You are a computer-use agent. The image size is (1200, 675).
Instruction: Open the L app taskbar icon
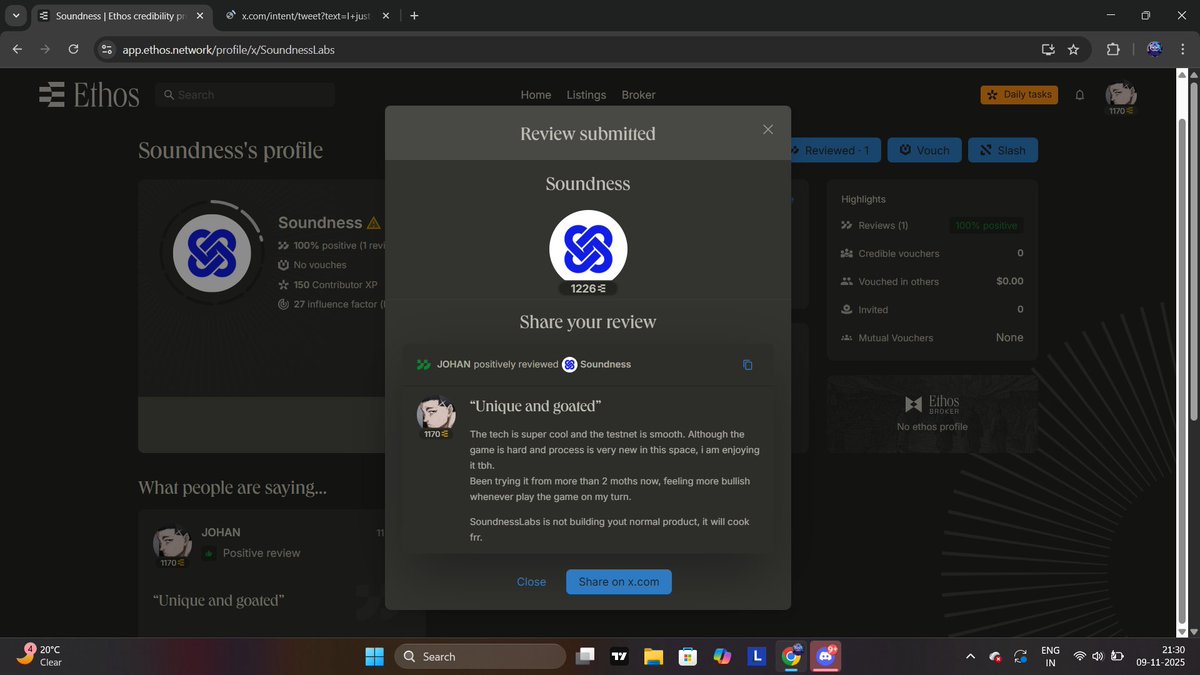pyautogui.click(x=757, y=656)
